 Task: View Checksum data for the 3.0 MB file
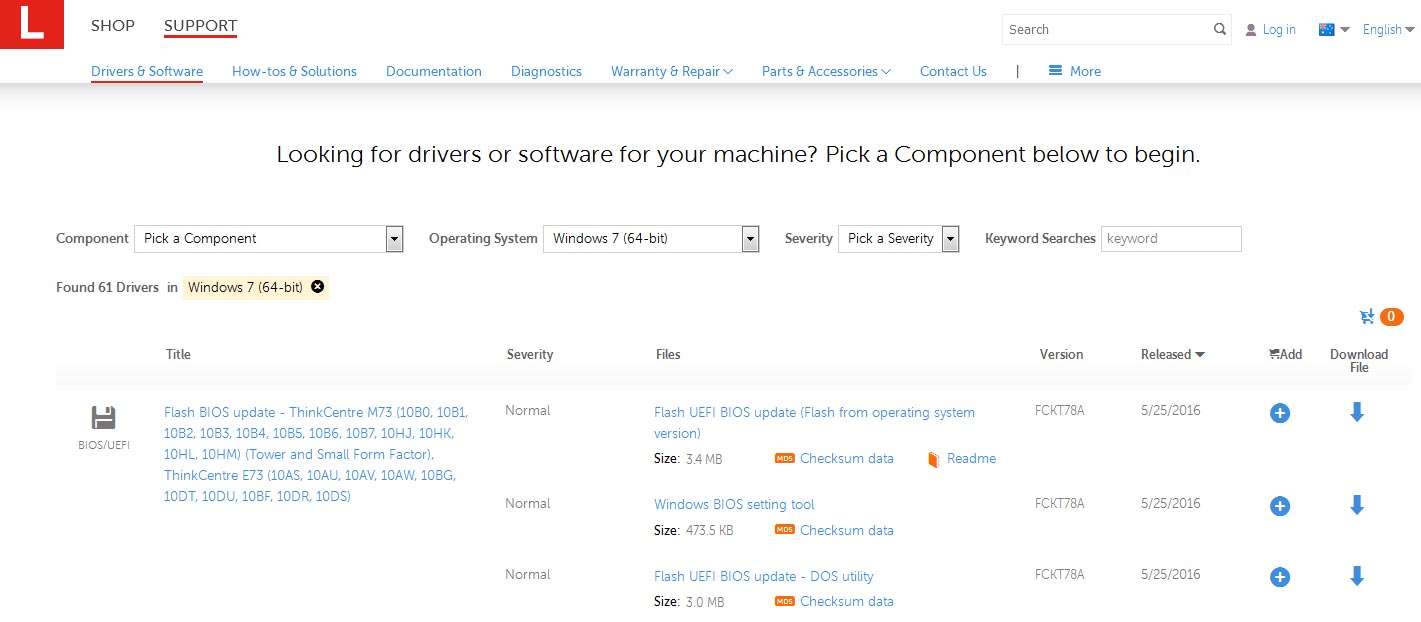coord(847,602)
